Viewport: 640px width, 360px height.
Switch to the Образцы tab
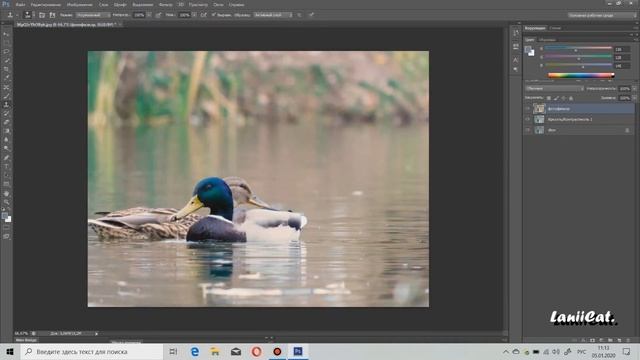(x=547, y=40)
